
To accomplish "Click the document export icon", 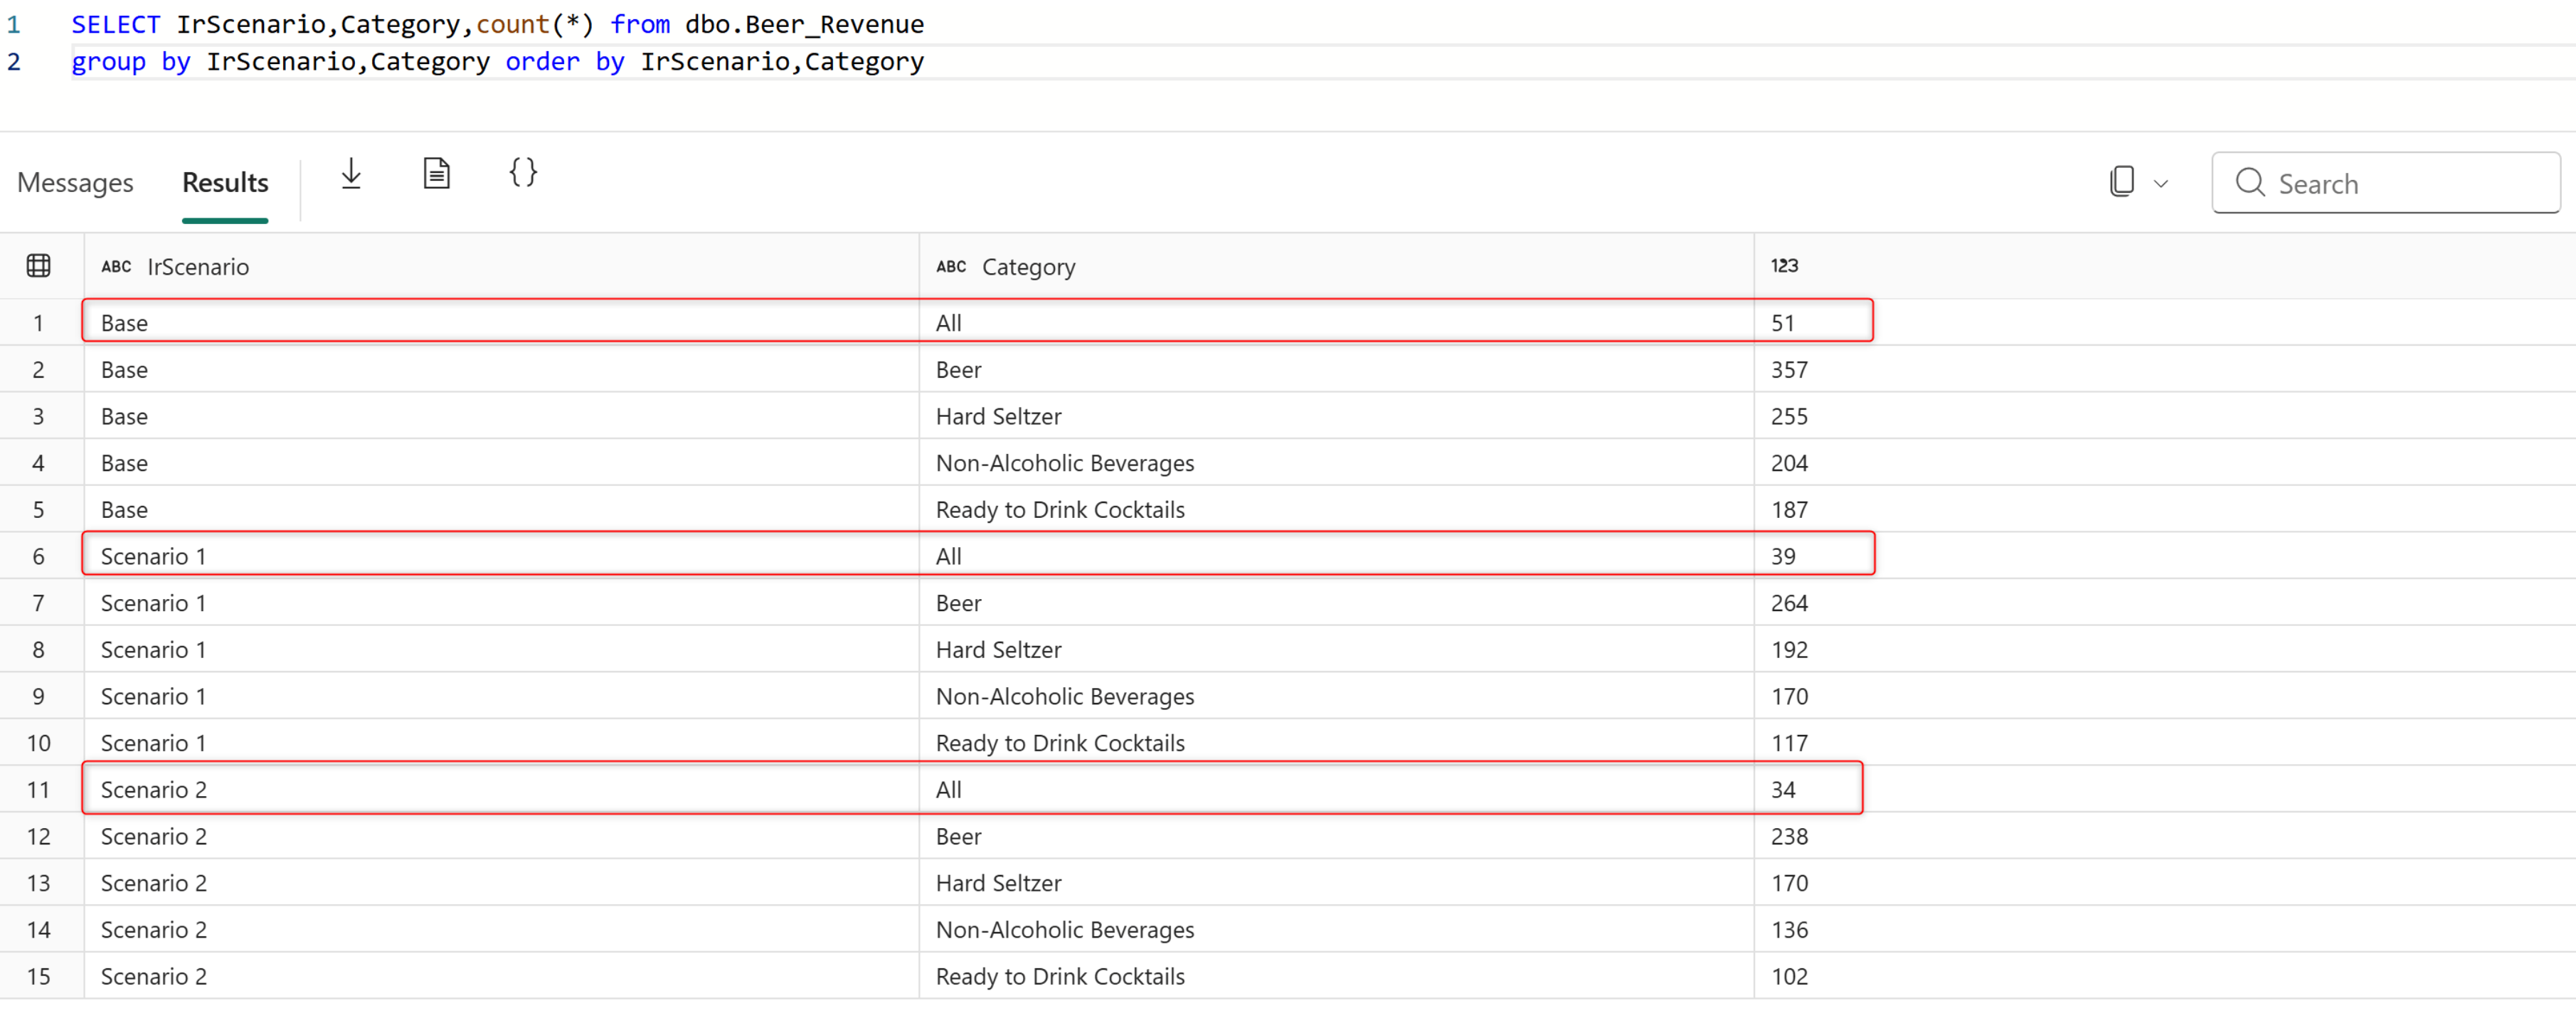I will tap(436, 174).
